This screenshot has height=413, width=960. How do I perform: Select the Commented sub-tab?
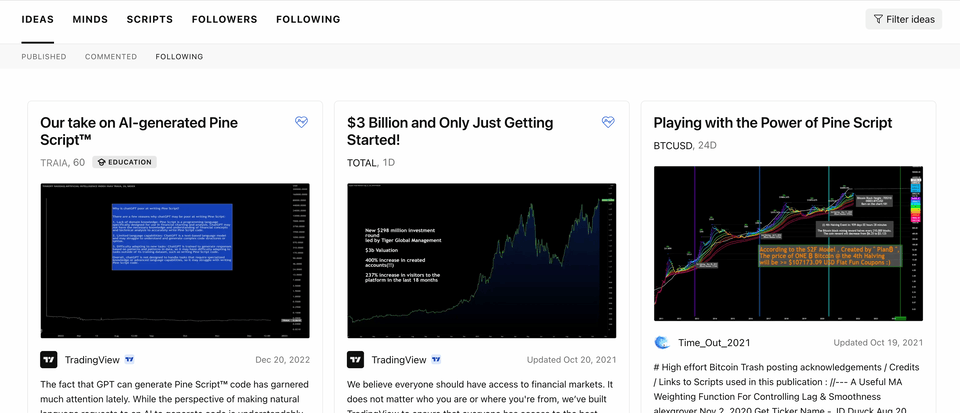[x=111, y=57]
